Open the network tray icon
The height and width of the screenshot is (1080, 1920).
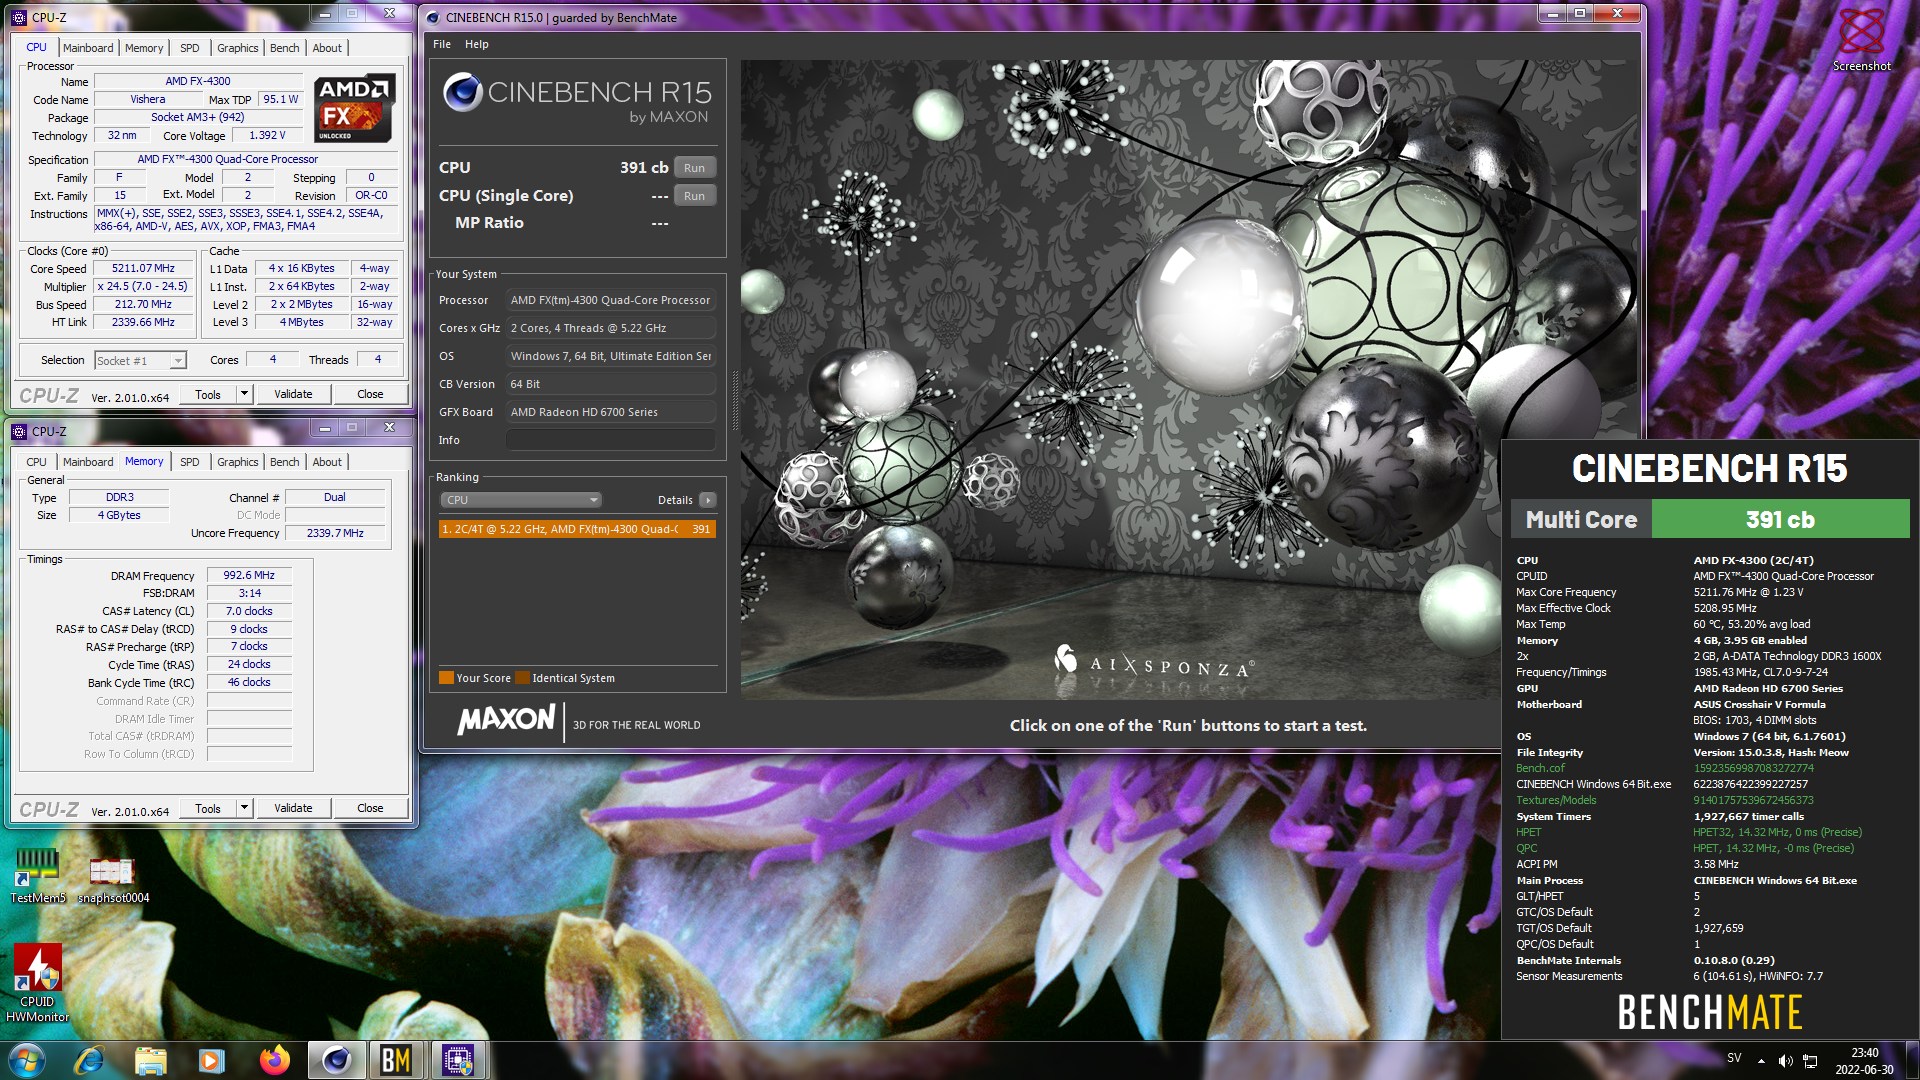tap(1810, 1061)
